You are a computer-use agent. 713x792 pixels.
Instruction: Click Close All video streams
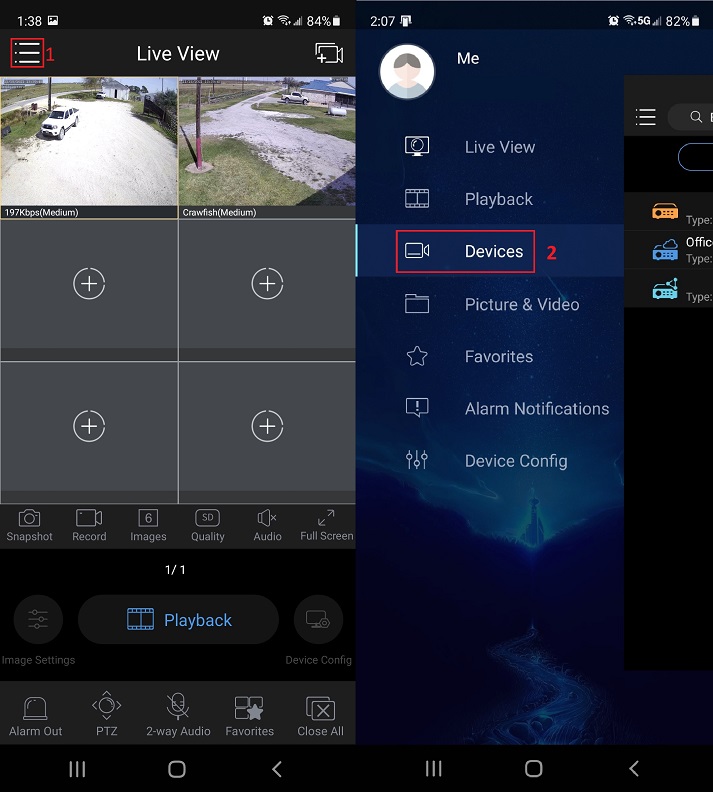pyautogui.click(x=320, y=715)
